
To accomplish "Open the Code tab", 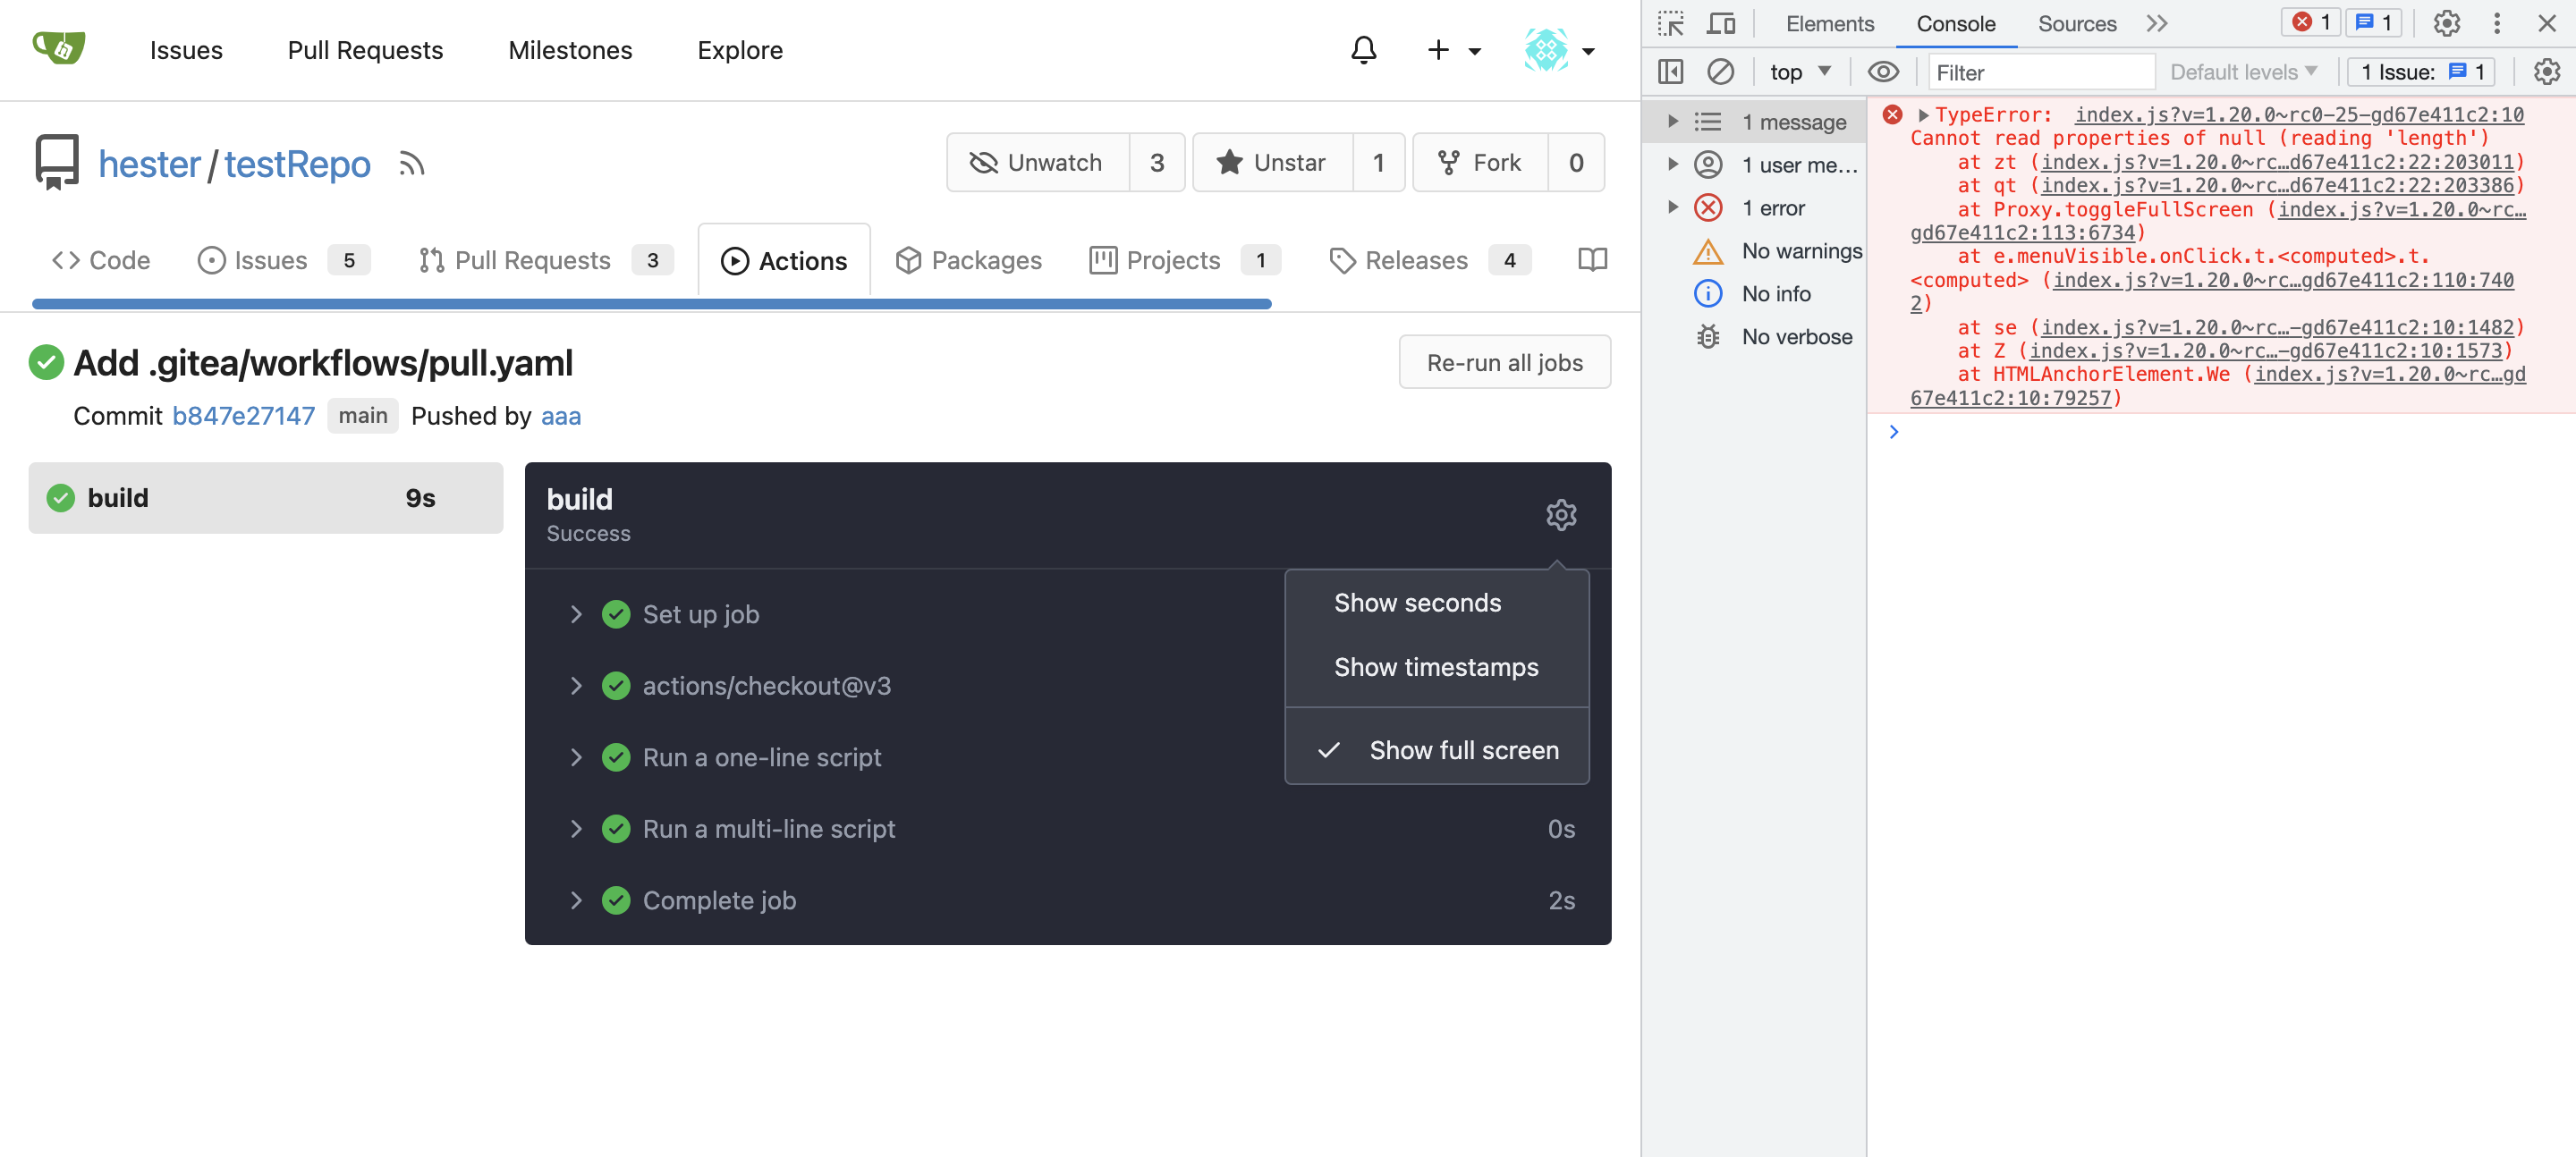I will tap(101, 260).
